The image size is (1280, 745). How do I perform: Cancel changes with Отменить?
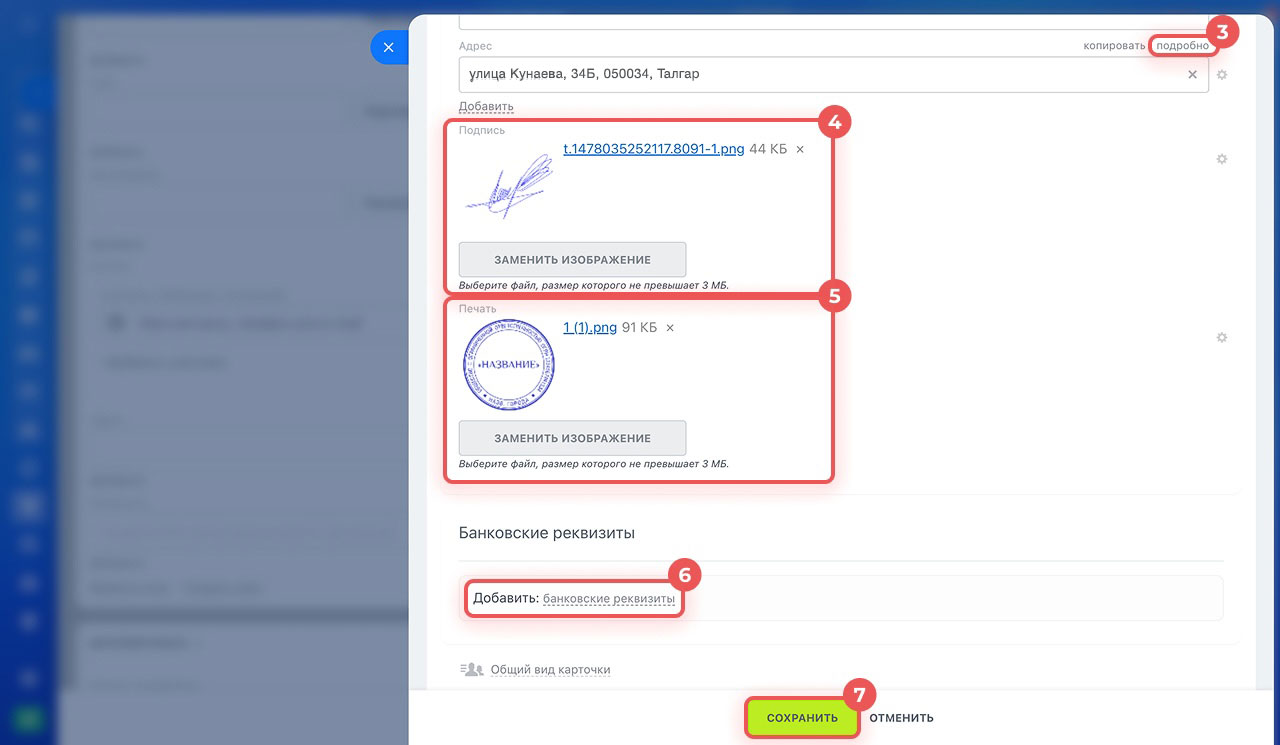[x=901, y=718]
